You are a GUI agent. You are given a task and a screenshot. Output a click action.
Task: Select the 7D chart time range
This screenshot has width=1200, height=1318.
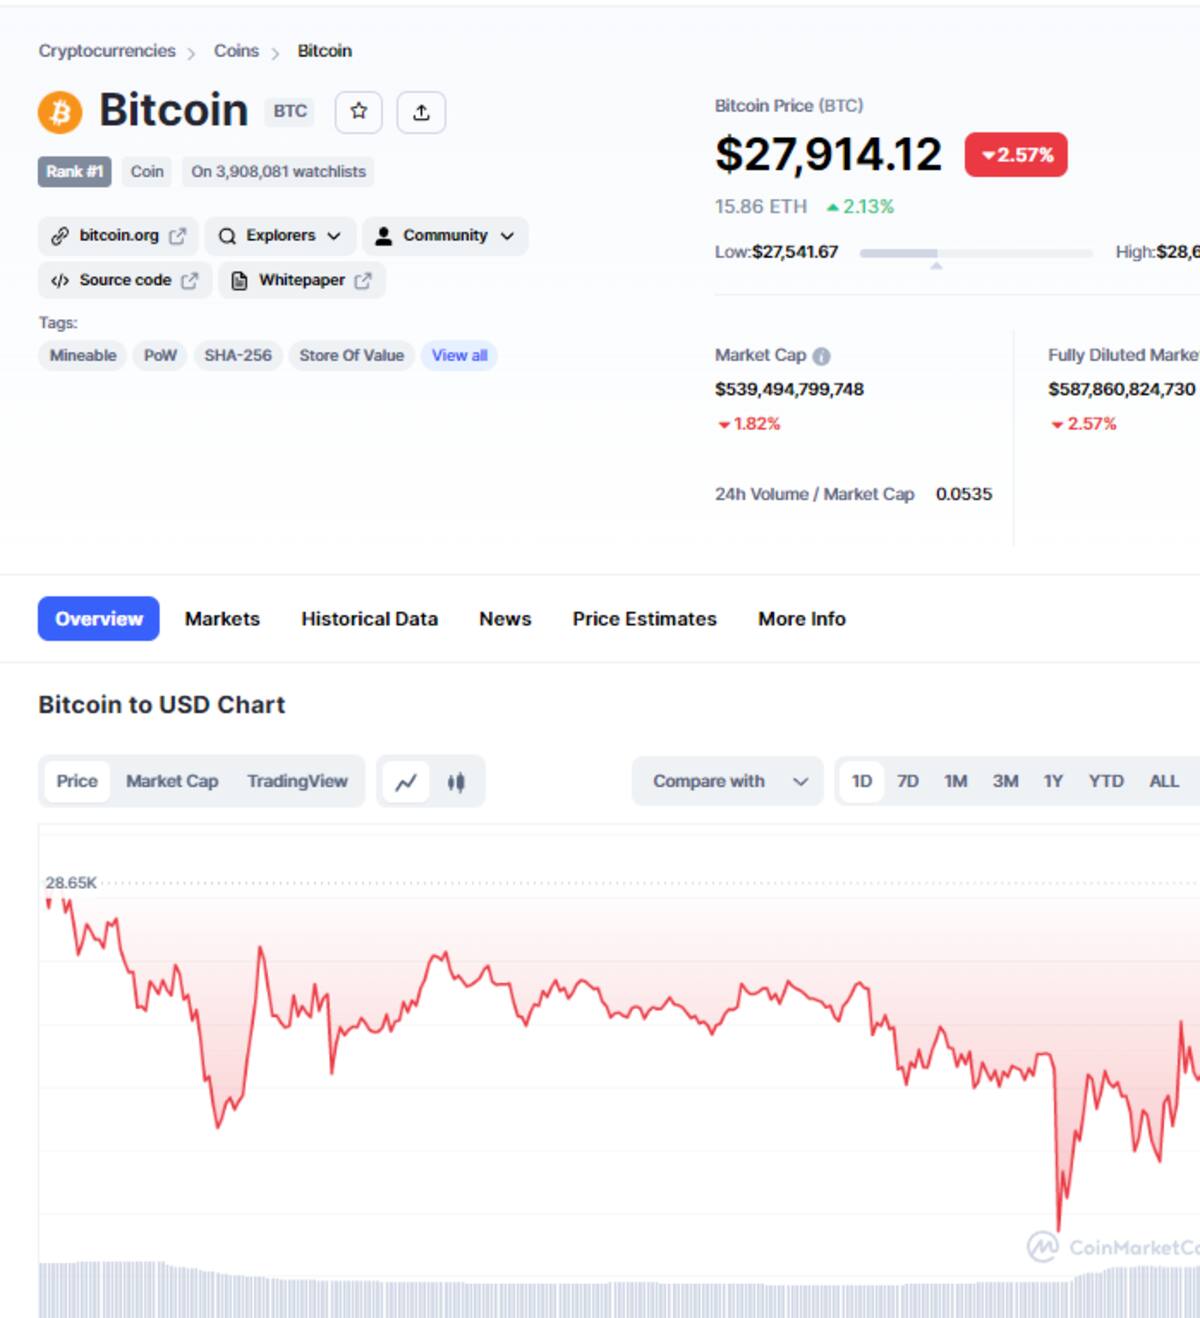click(x=908, y=781)
